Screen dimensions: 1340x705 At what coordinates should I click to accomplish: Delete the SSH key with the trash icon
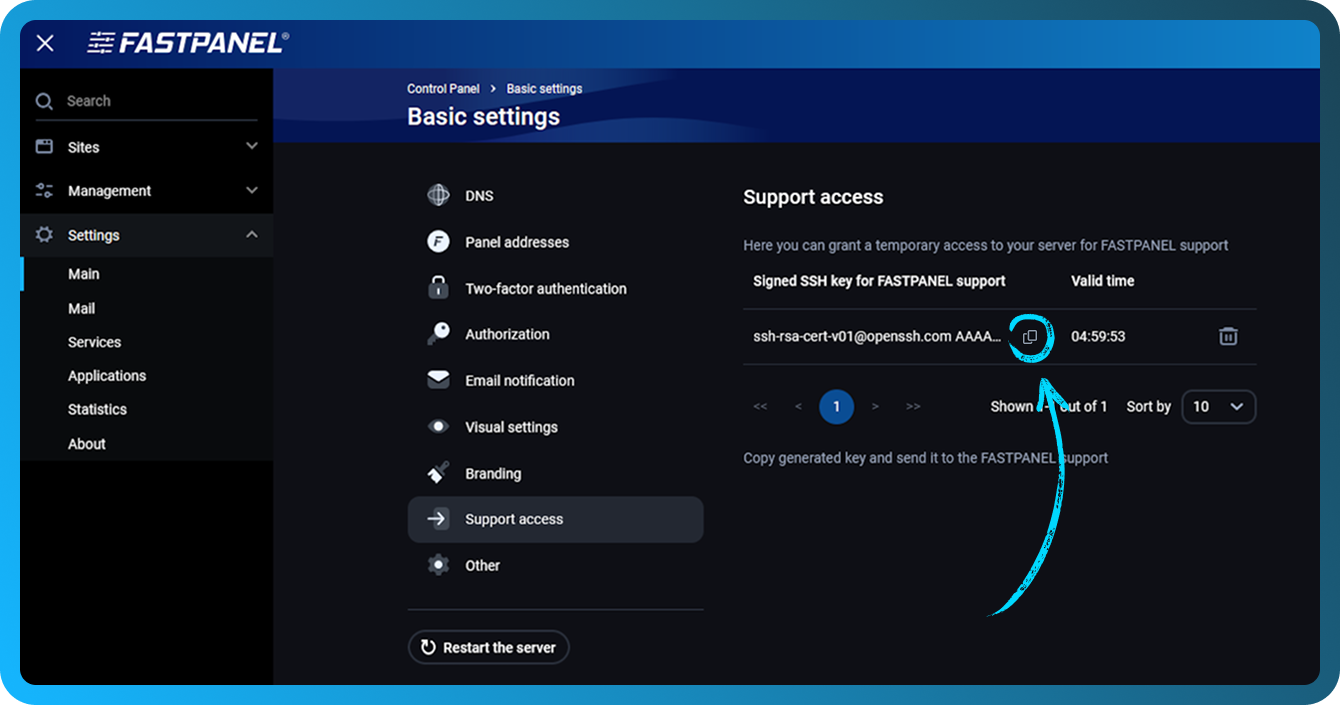click(x=1229, y=336)
